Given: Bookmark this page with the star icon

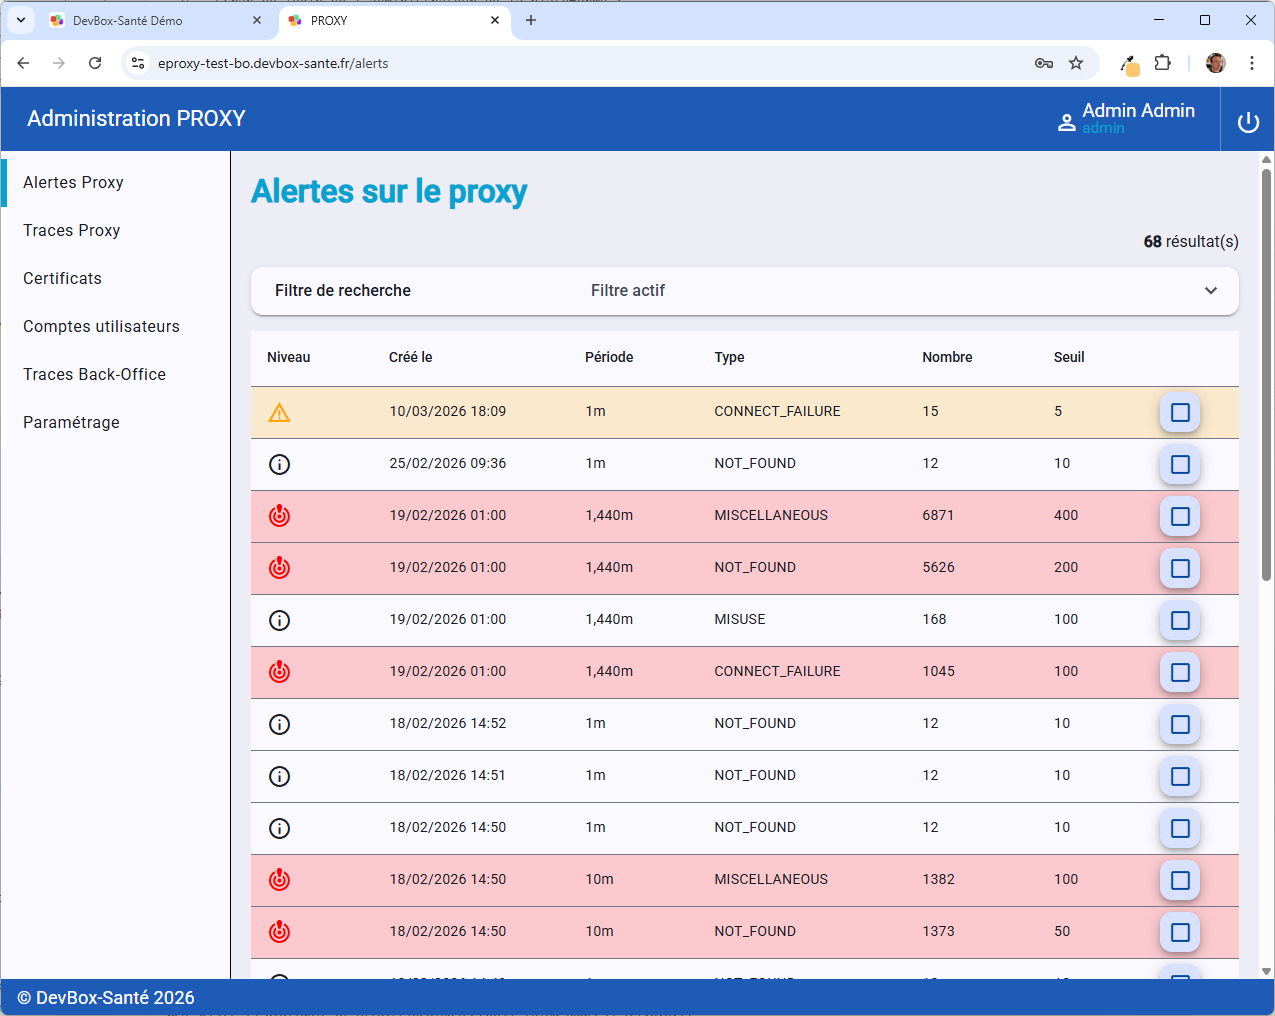Looking at the screenshot, I should point(1076,63).
